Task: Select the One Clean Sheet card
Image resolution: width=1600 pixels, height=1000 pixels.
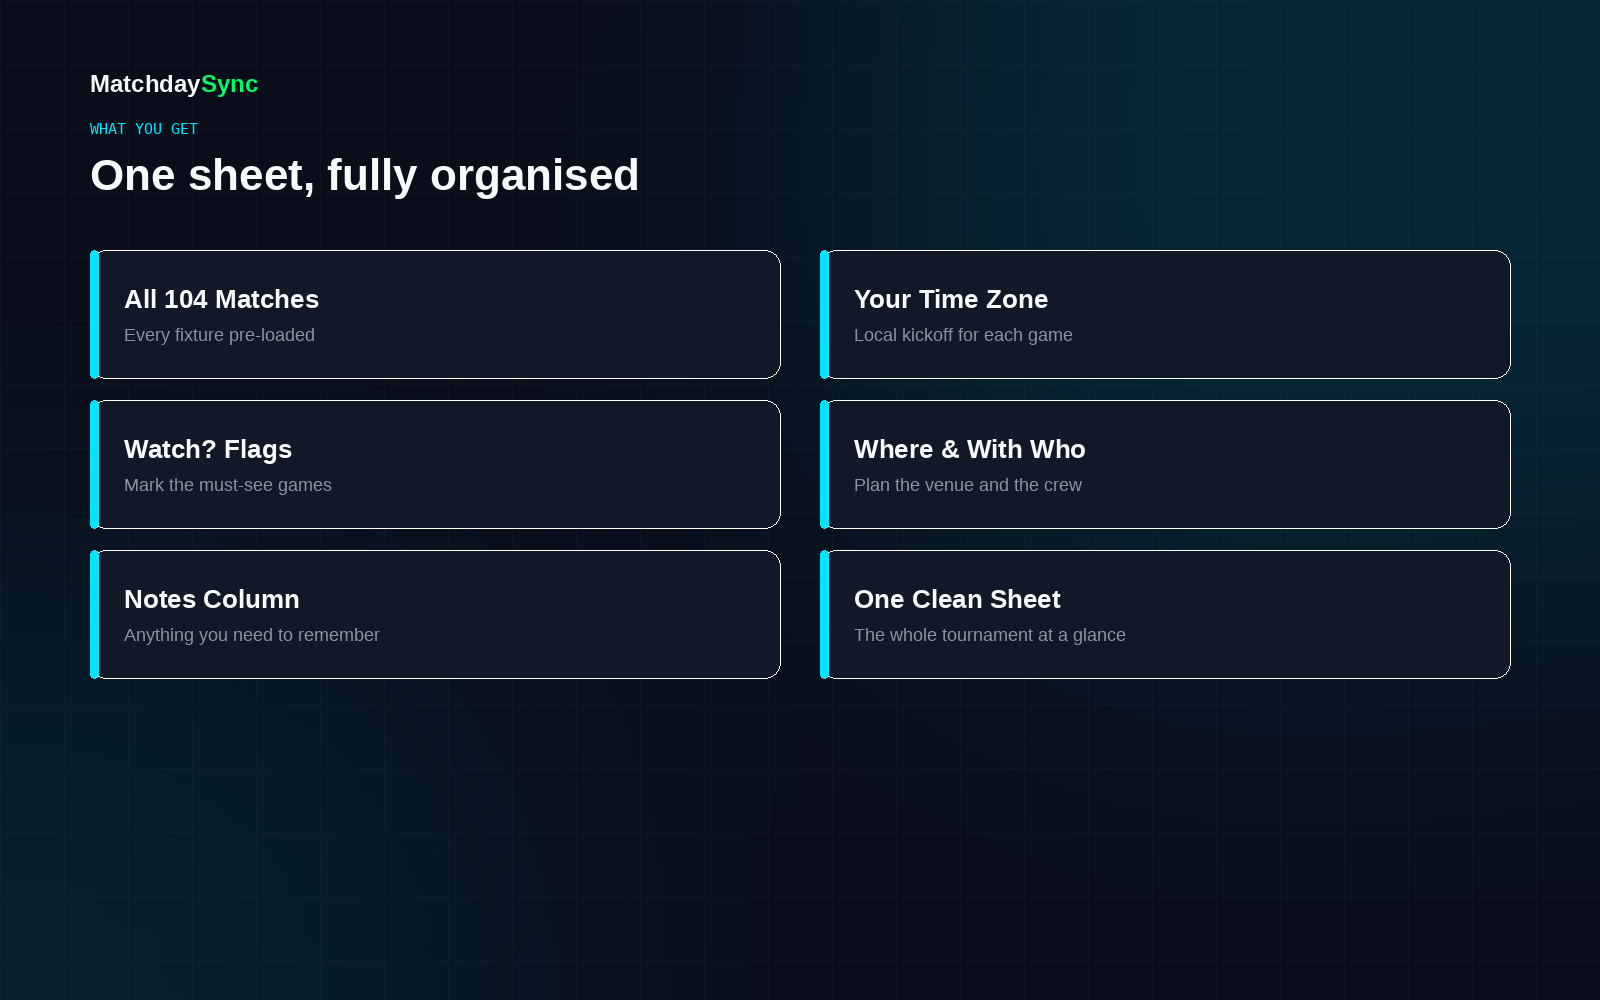Action: 1165,614
